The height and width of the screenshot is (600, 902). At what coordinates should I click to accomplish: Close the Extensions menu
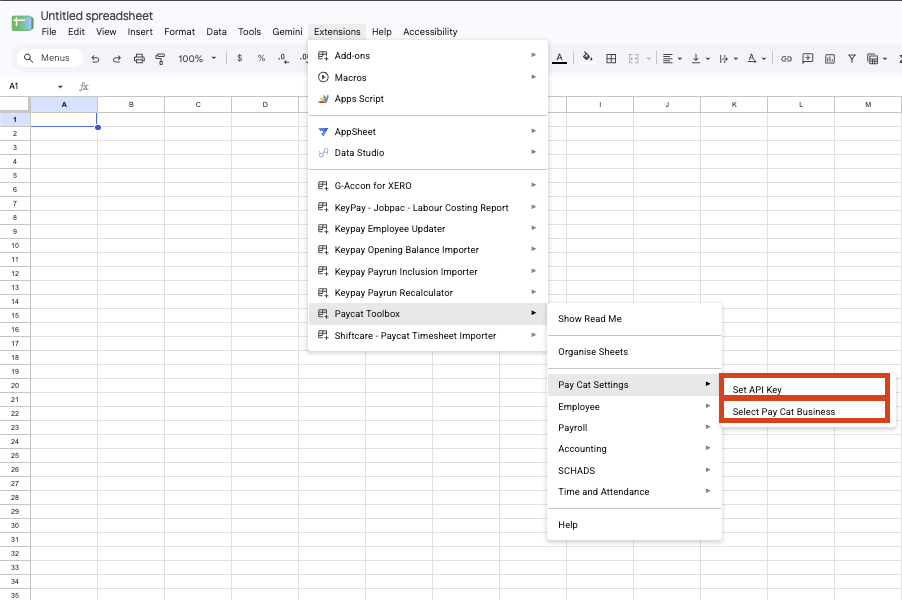coord(337,32)
